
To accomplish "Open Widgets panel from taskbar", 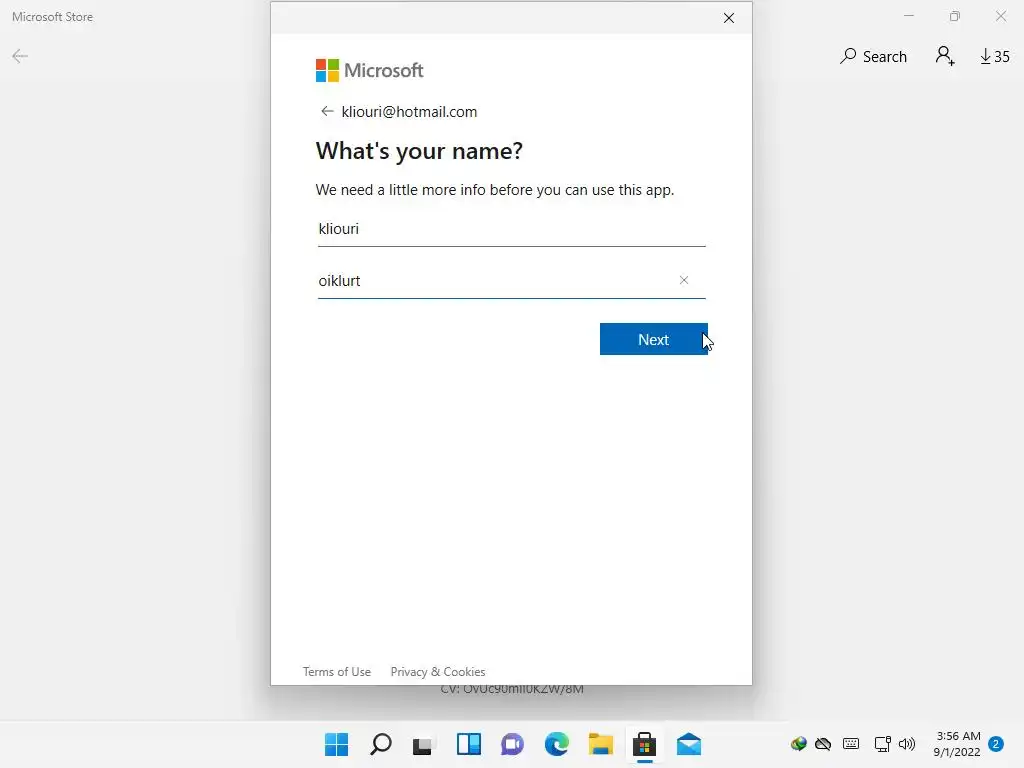I will click(469, 744).
